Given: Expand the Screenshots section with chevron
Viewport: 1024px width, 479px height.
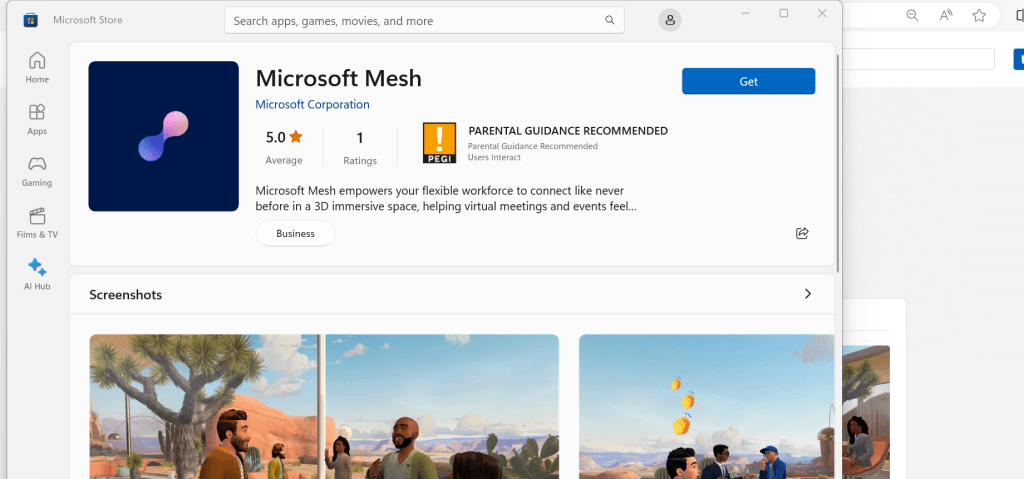Looking at the screenshot, I should click(x=808, y=294).
